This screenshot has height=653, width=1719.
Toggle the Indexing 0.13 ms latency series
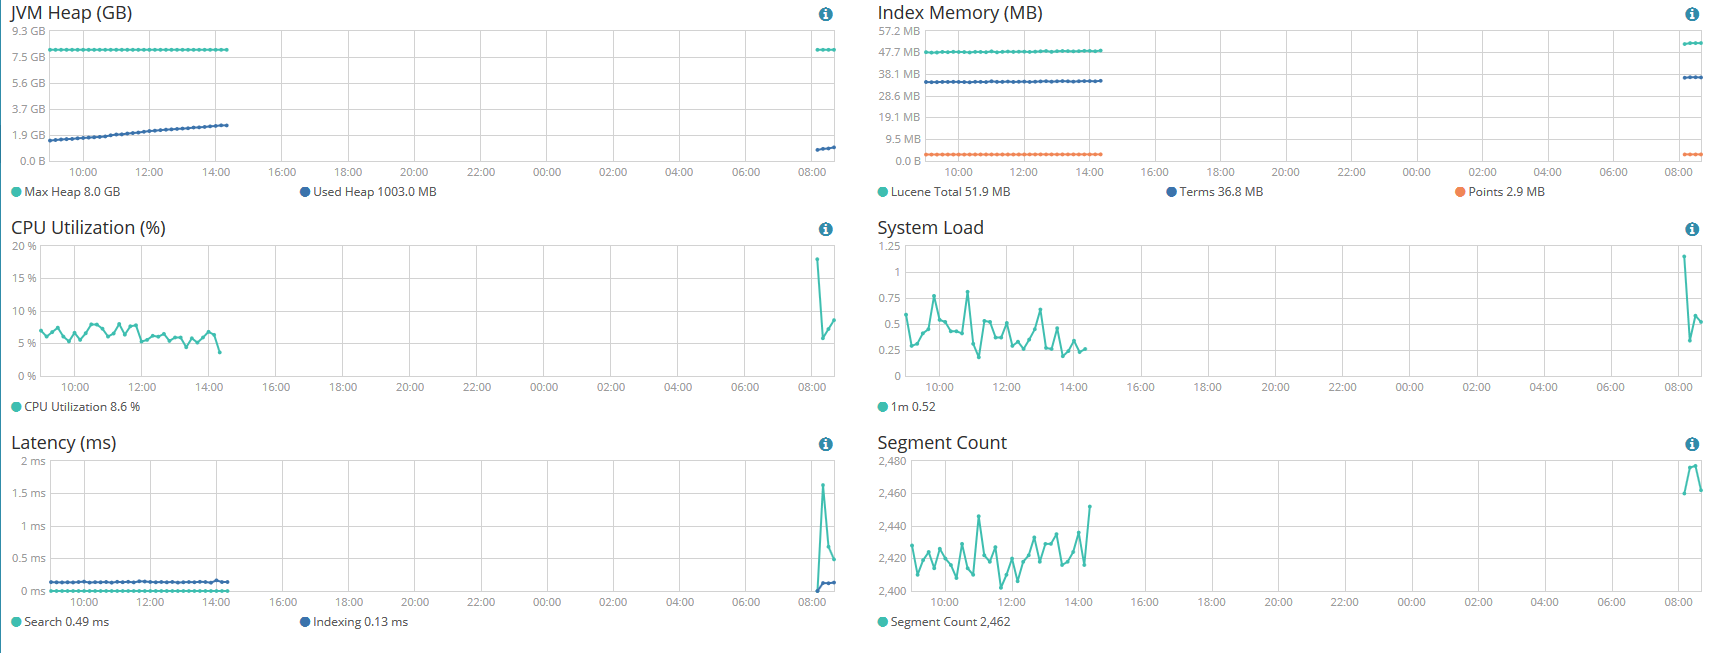click(354, 622)
